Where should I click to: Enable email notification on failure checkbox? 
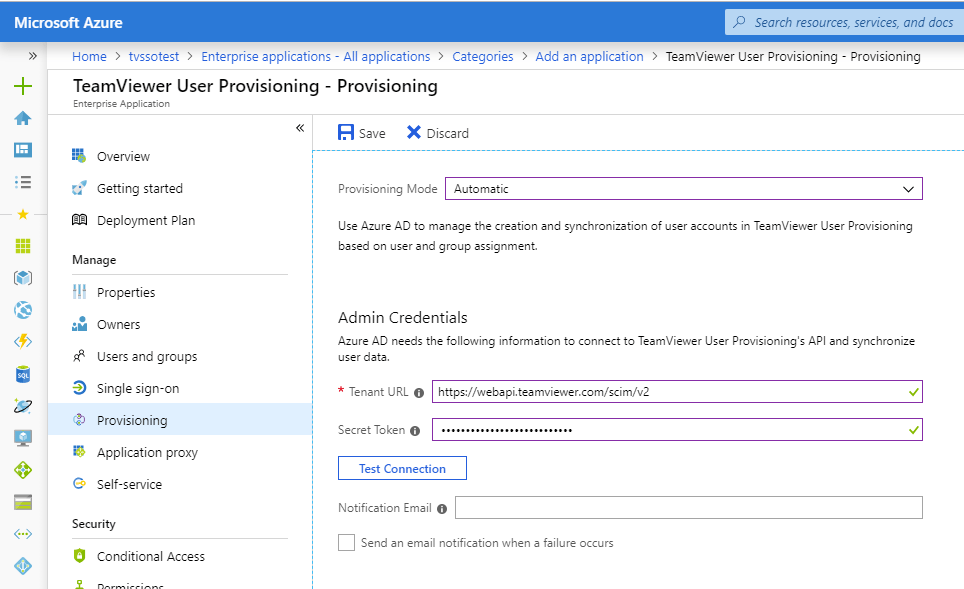[x=347, y=543]
